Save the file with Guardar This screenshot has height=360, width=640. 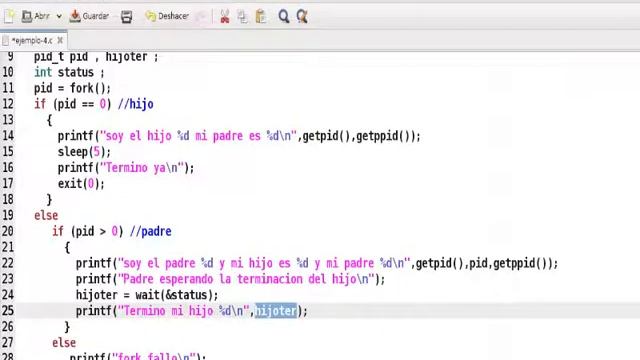[x=89, y=16]
